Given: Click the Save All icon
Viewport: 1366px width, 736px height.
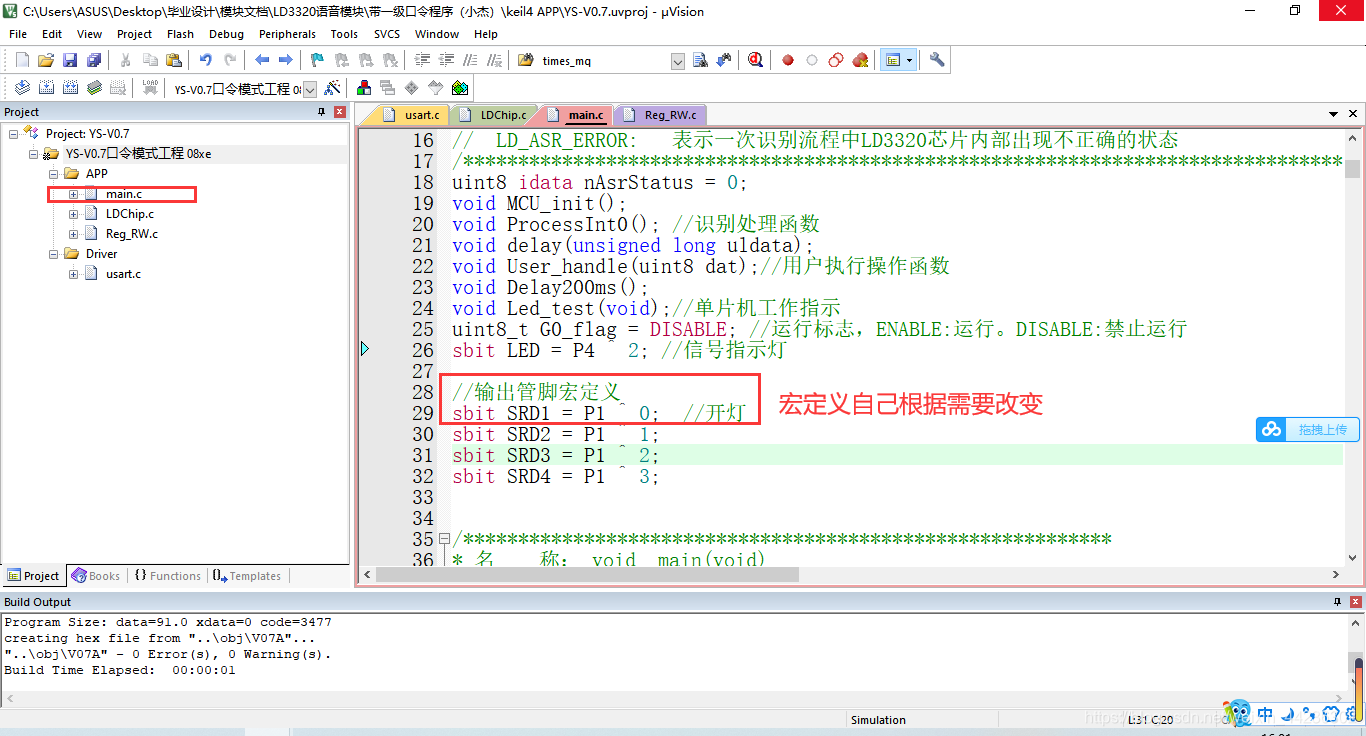Looking at the screenshot, I should pos(93,60).
